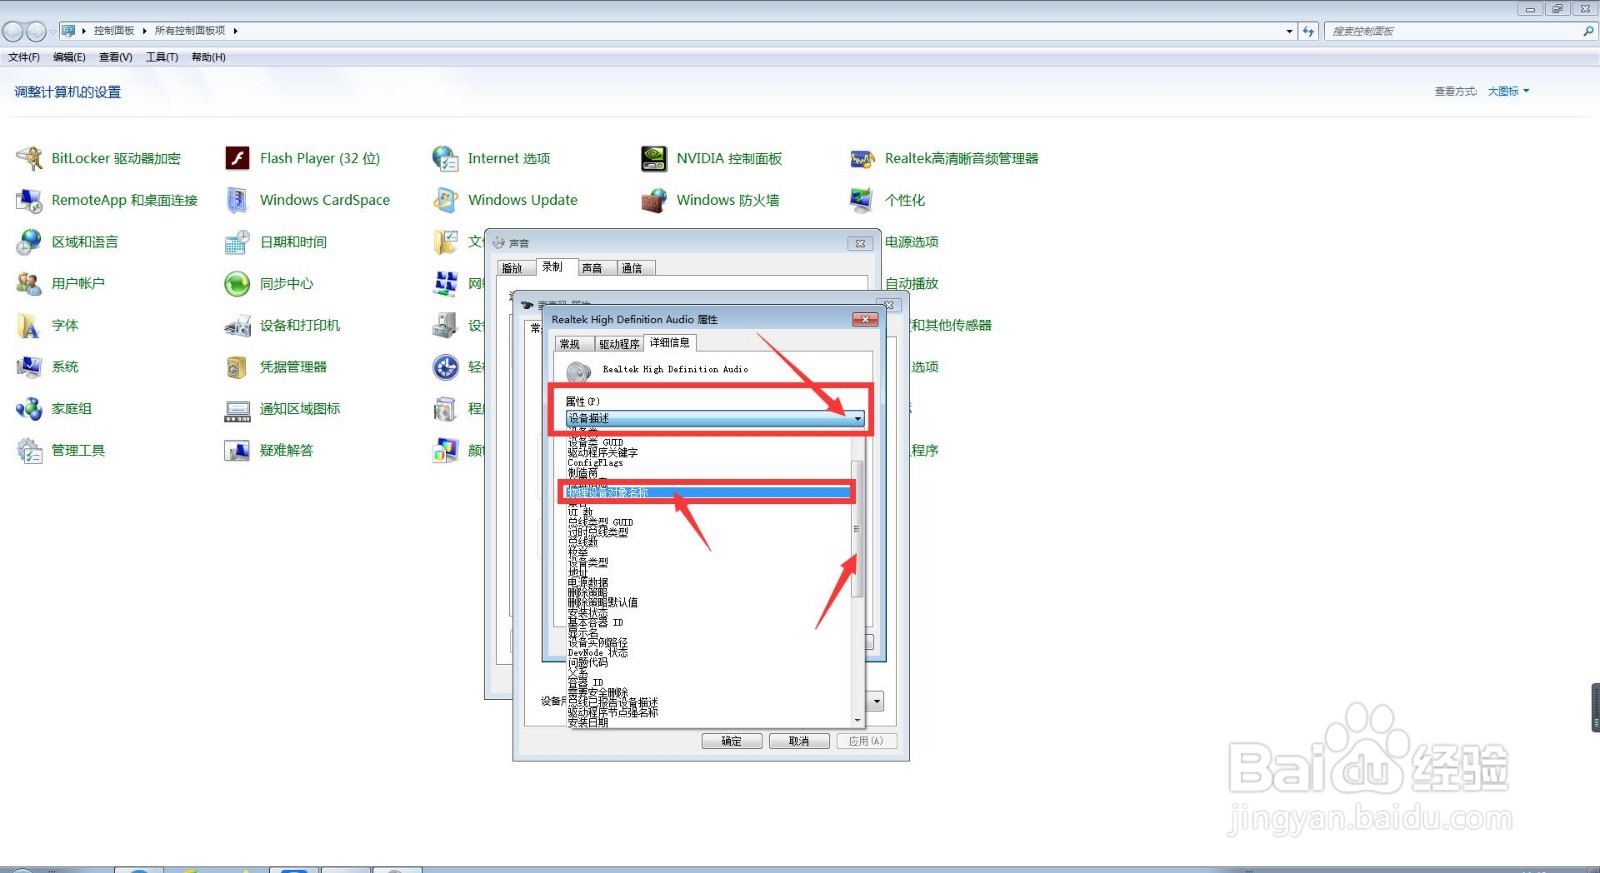The height and width of the screenshot is (873, 1600).
Task: Click the back navigation arrow button
Action: [13, 32]
